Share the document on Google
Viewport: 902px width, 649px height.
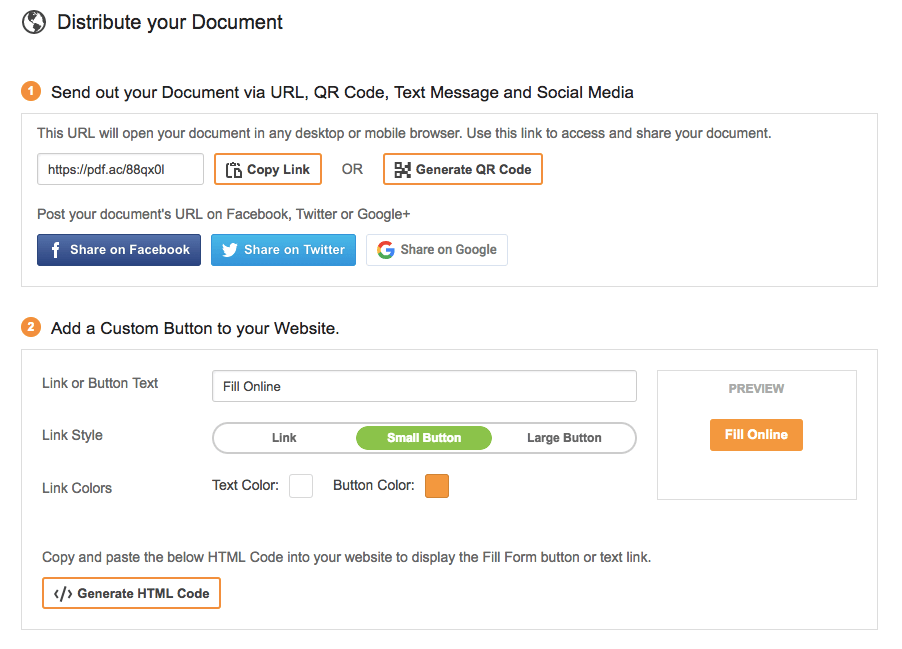(x=437, y=250)
